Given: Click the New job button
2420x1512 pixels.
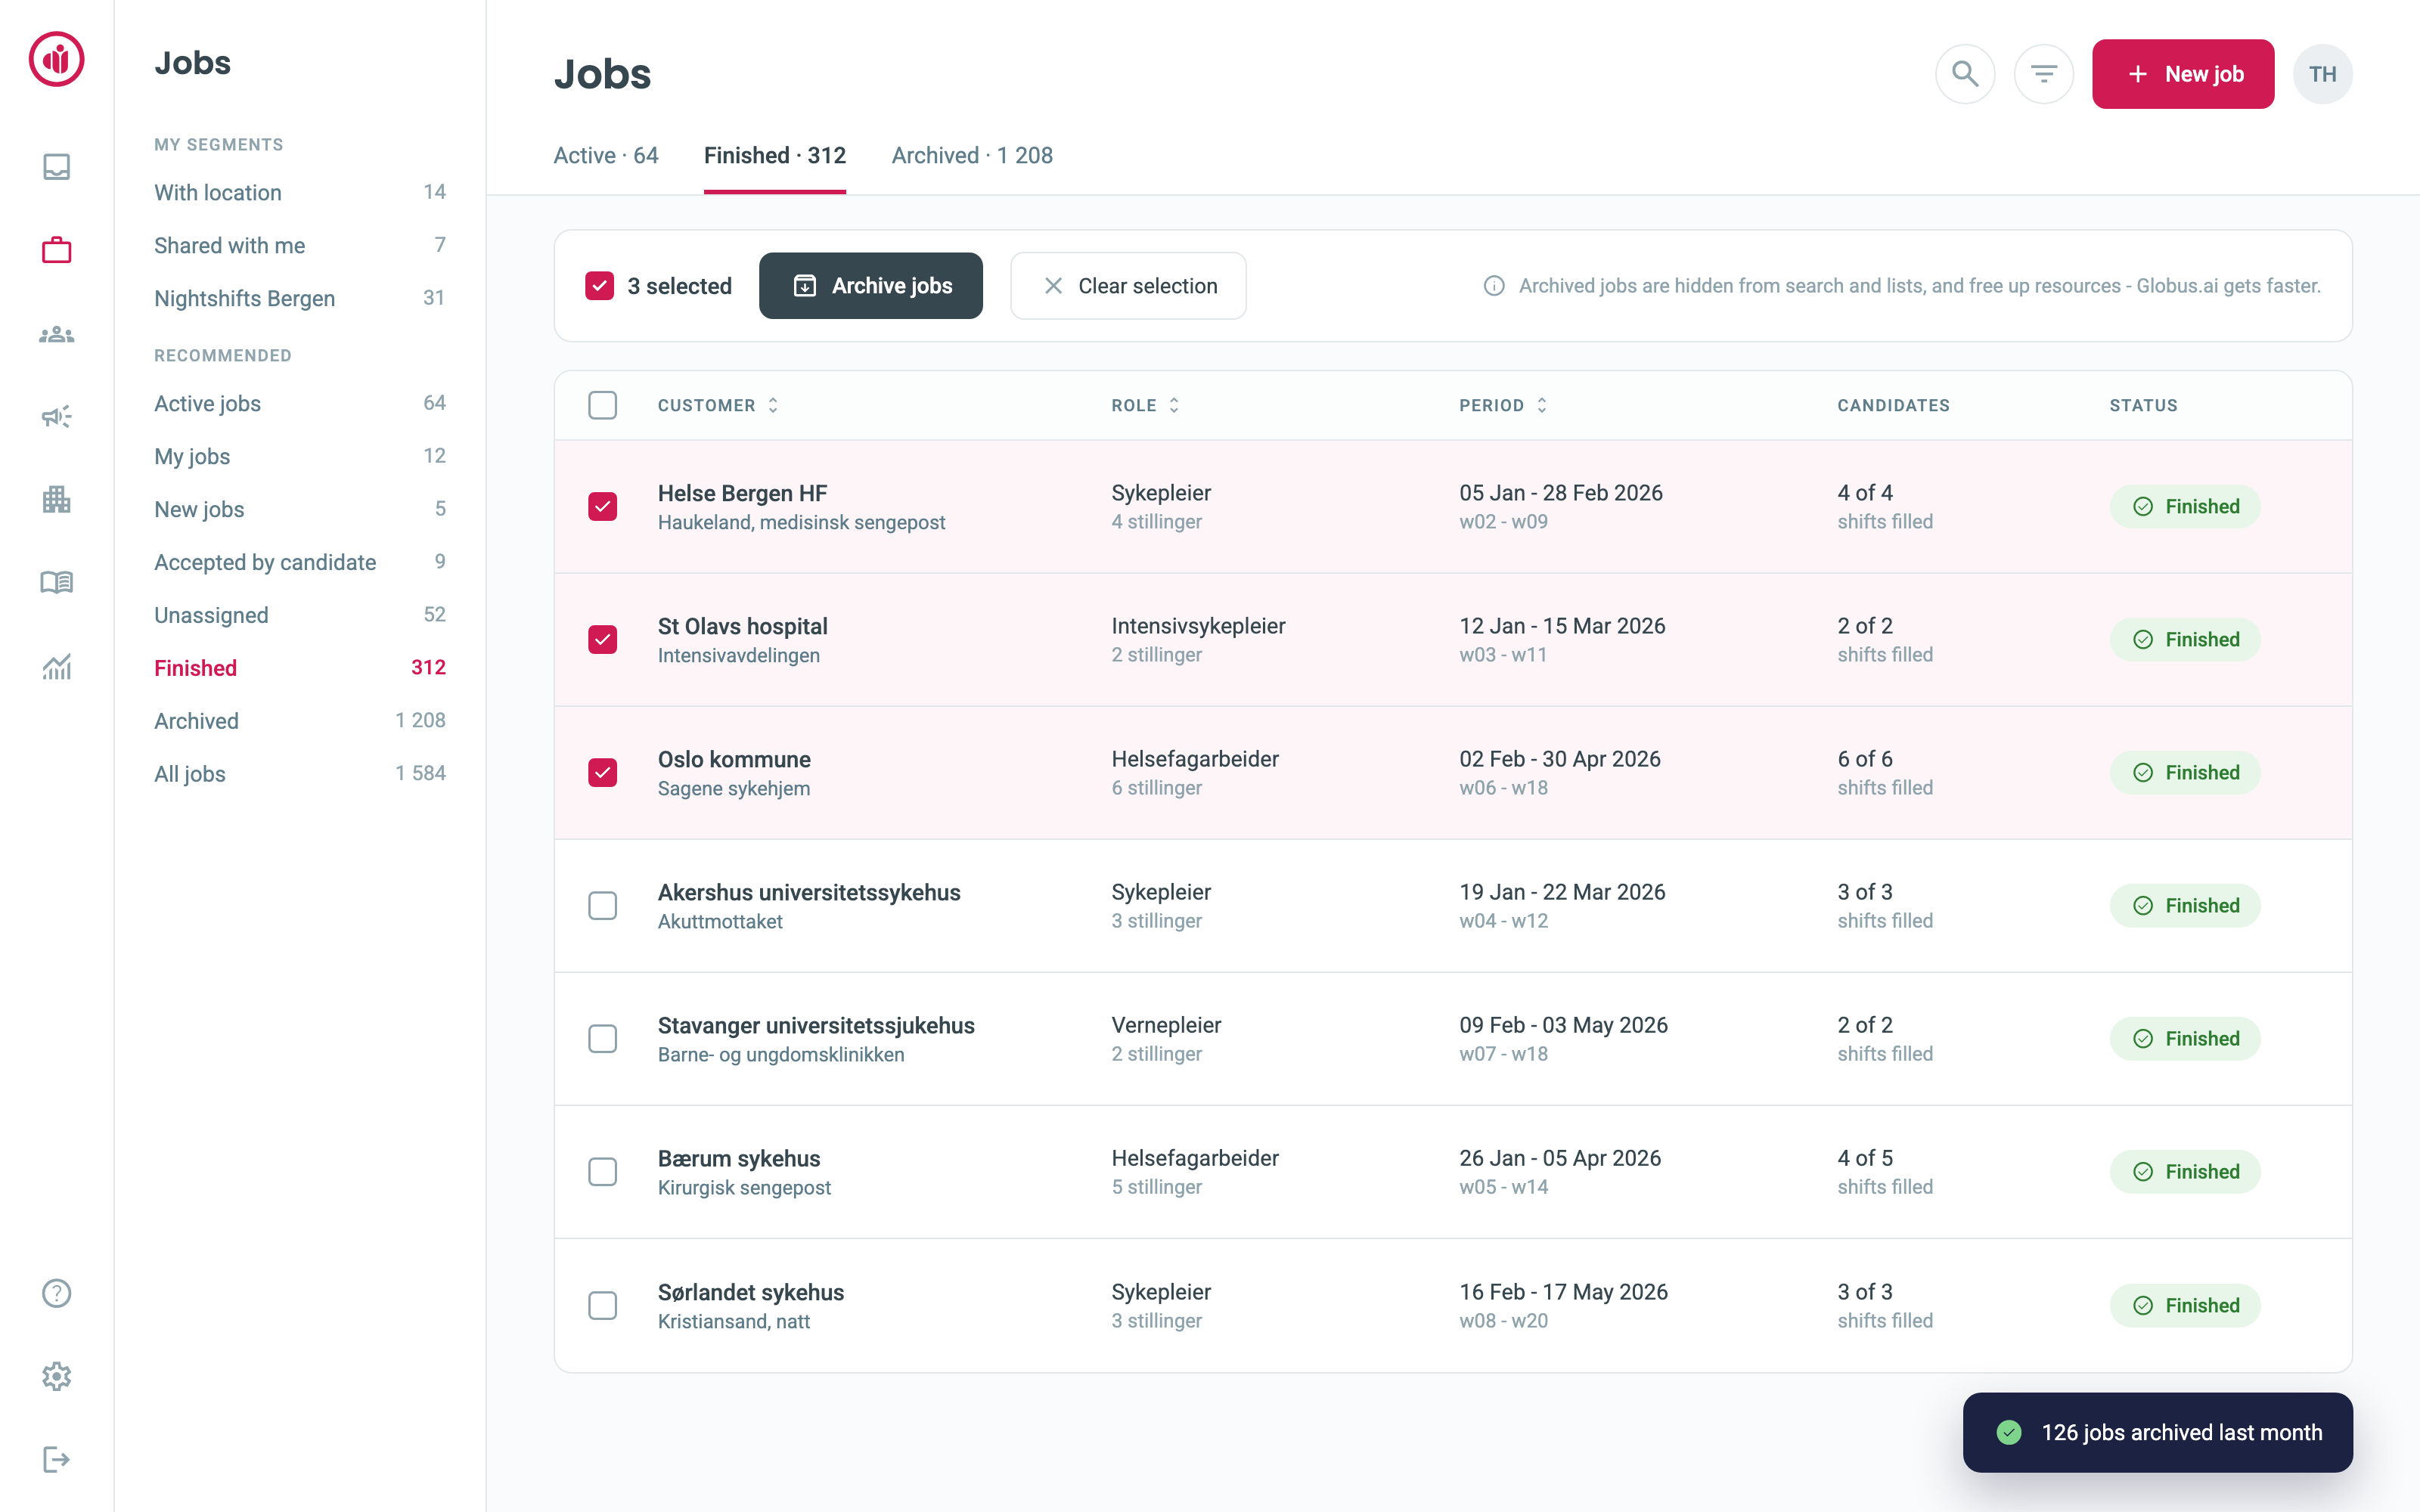Looking at the screenshot, I should (2183, 74).
